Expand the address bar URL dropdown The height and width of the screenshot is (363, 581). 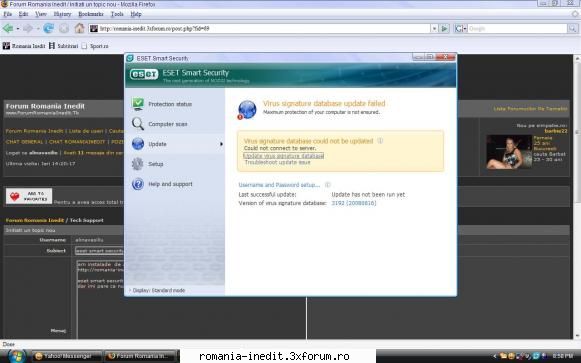pos(434,29)
